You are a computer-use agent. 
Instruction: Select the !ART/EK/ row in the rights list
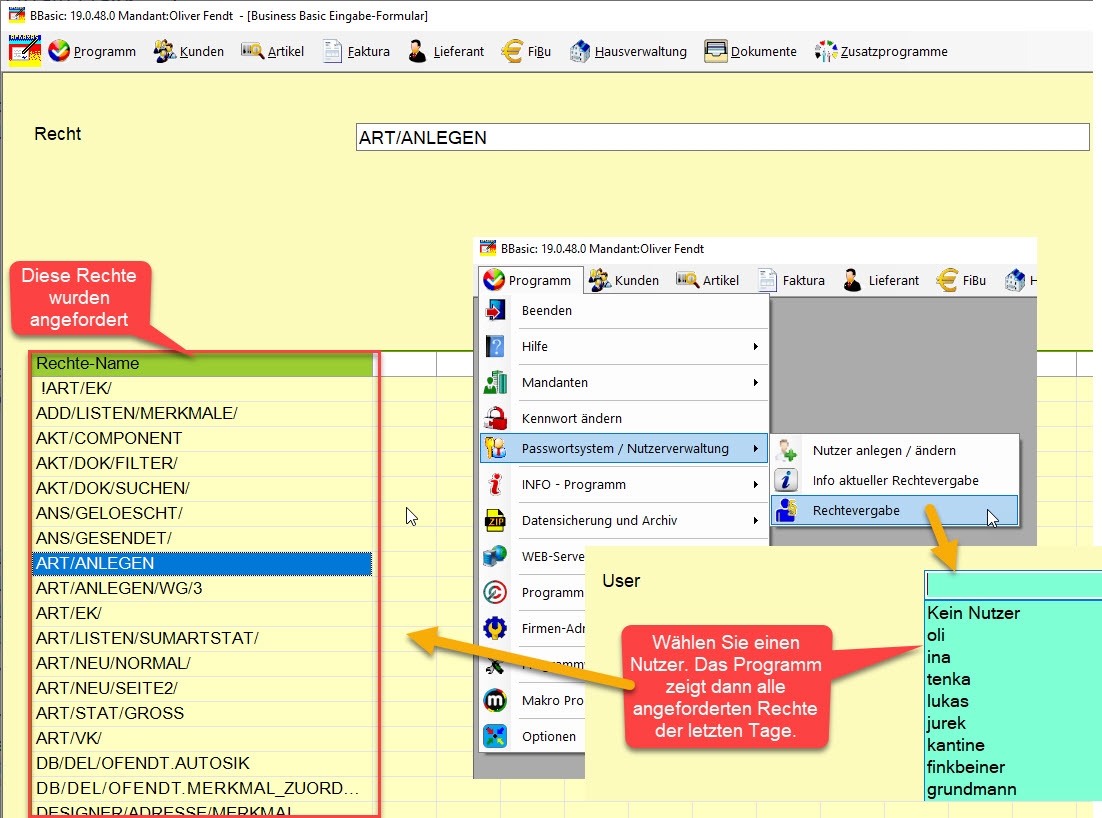click(202, 388)
